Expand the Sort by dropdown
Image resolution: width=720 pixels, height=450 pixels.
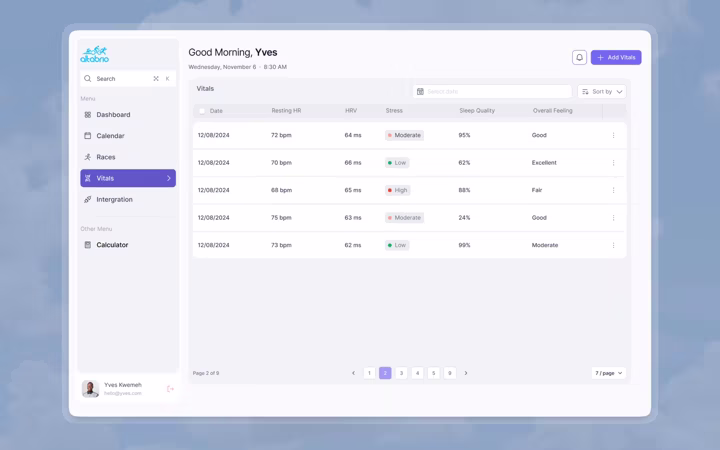602,92
